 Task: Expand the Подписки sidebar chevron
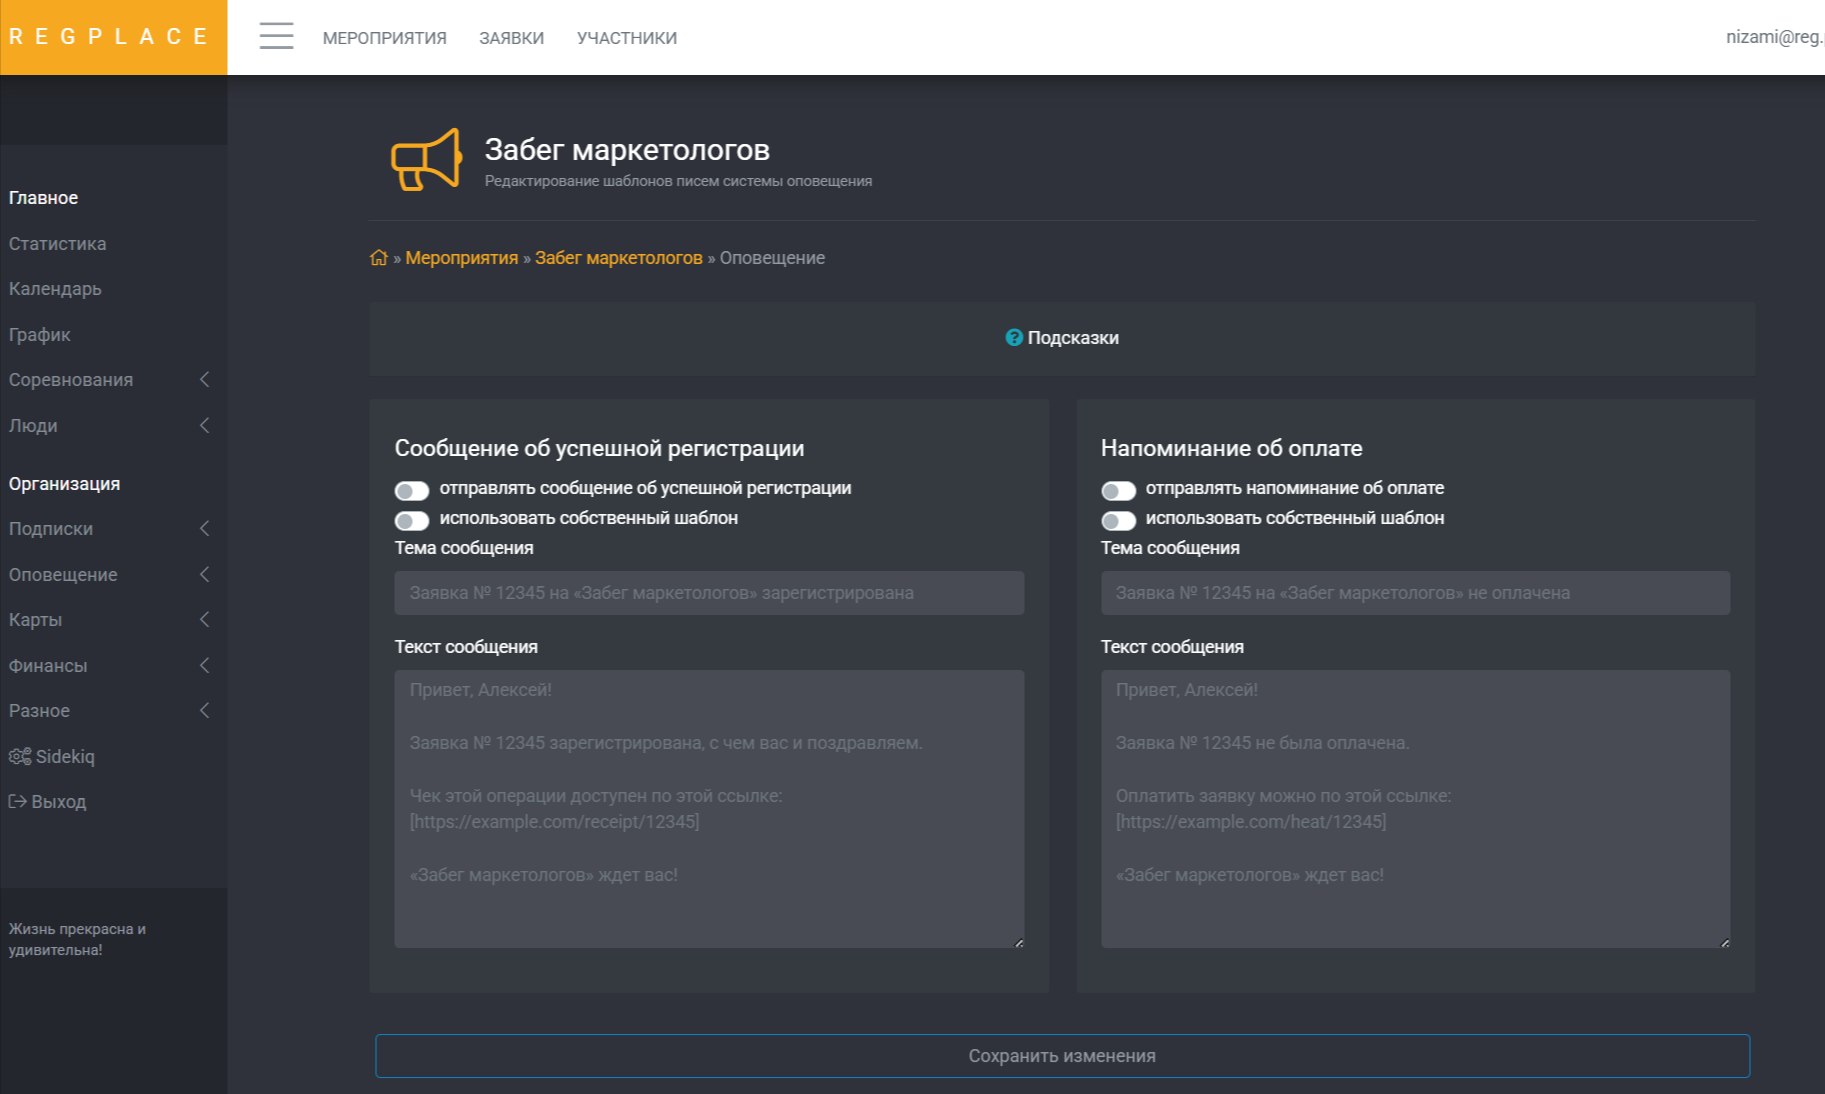(x=204, y=528)
